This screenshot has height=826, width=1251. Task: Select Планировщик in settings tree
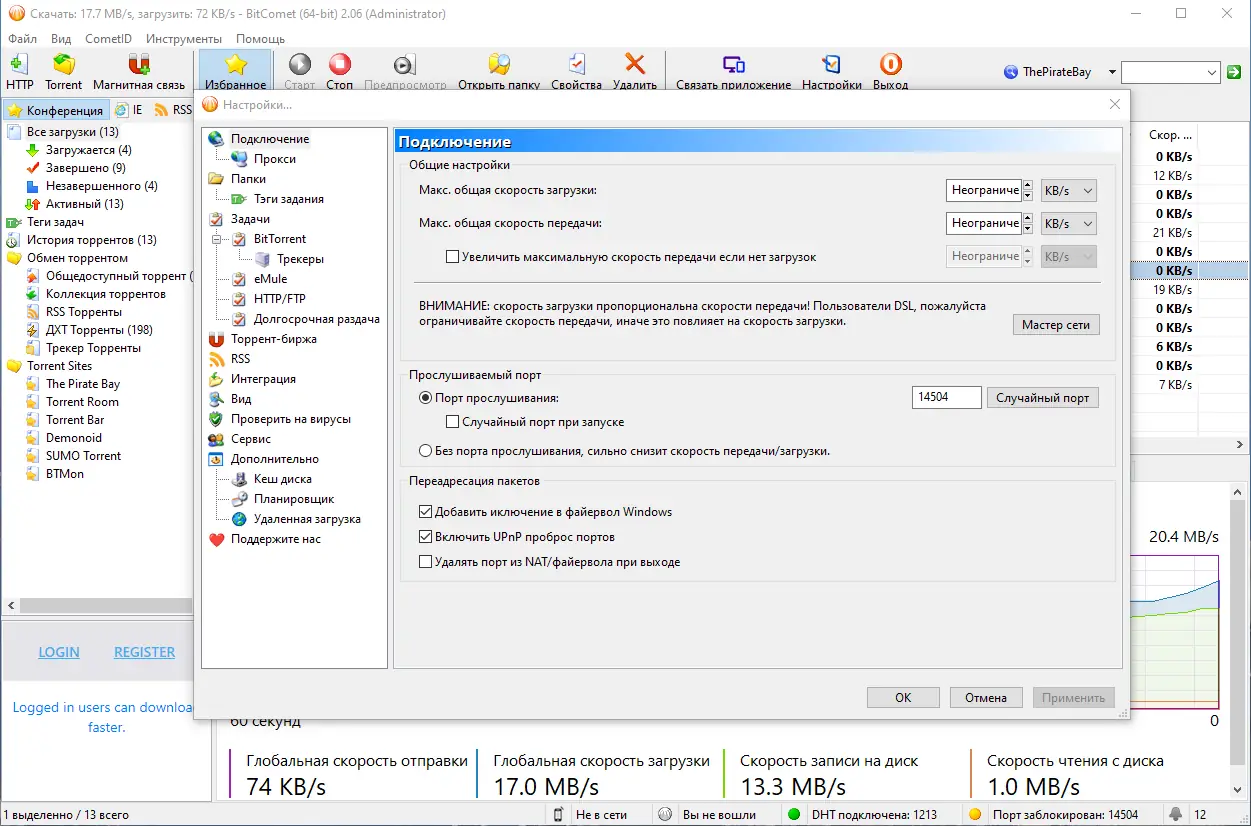pos(293,499)
